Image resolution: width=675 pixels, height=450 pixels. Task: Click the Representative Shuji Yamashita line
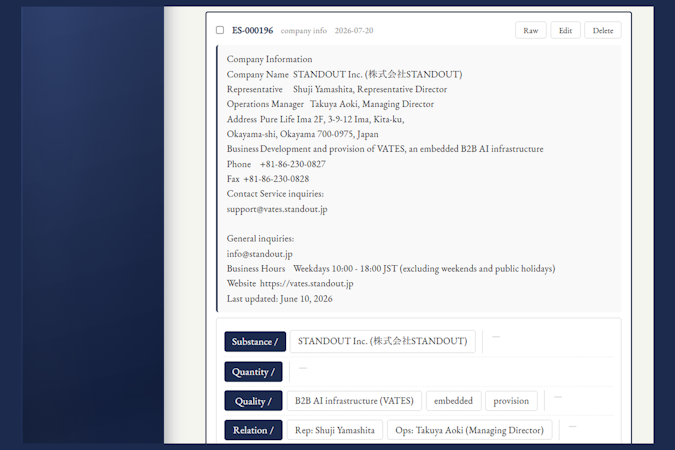tap(337, 90)
